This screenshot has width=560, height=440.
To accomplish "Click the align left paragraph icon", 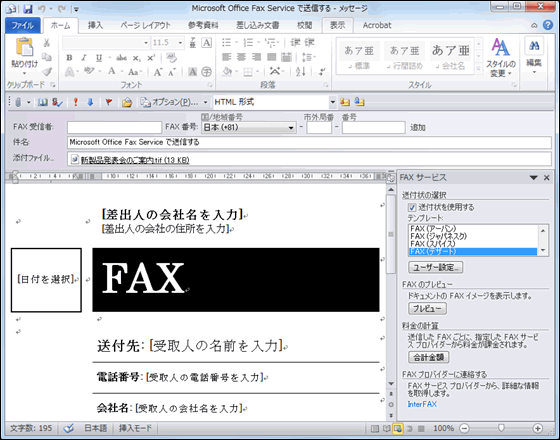I will pos(226,57).
